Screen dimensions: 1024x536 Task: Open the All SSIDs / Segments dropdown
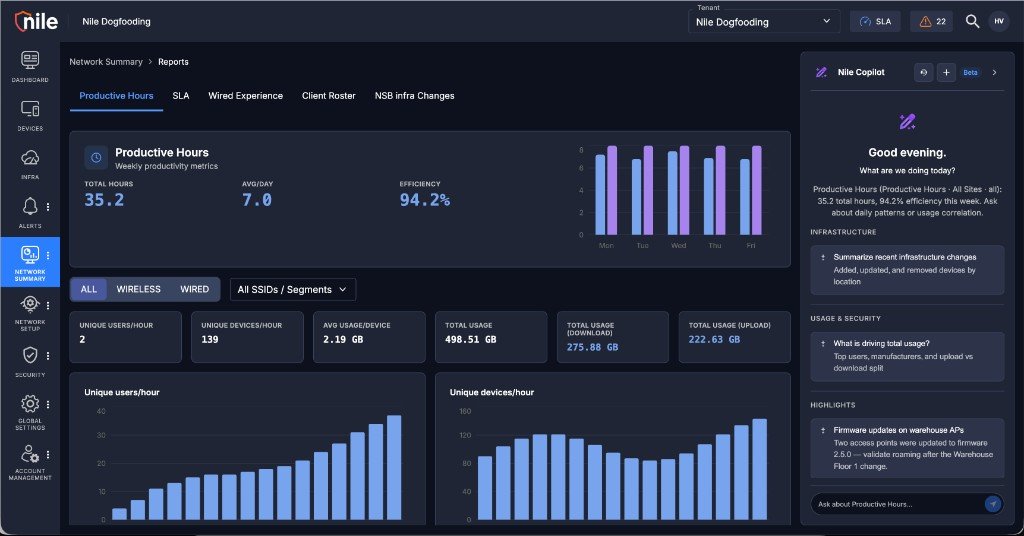point(293,290)
